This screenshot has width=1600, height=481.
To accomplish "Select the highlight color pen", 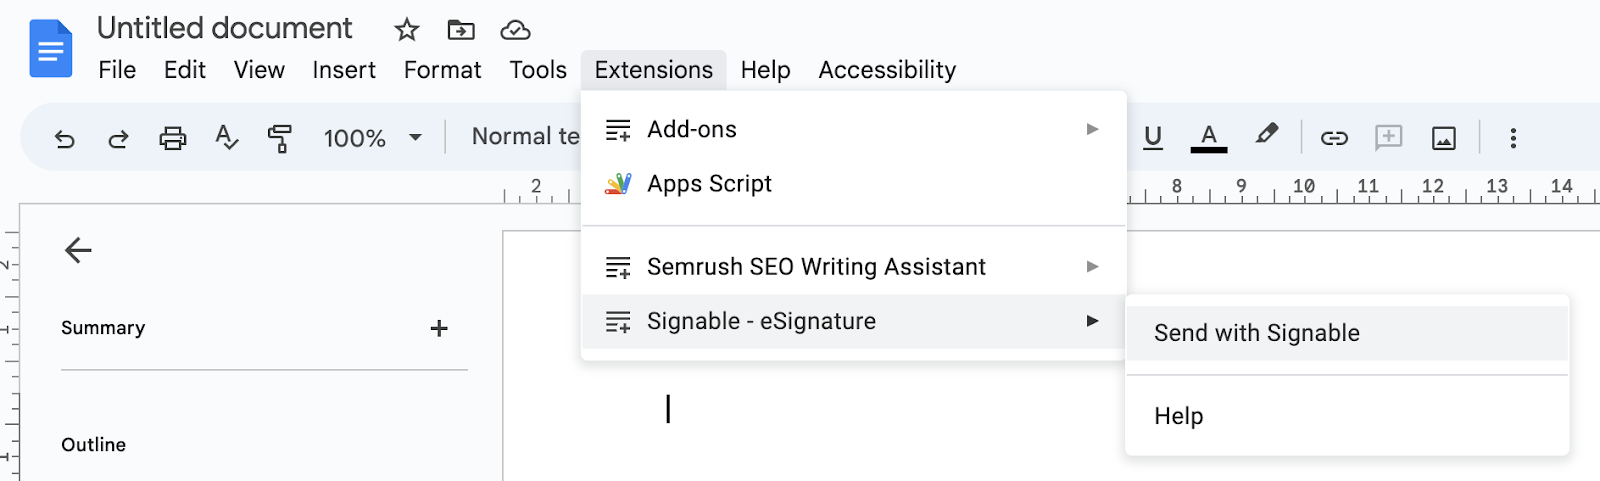I will [x=1266, y=135].
